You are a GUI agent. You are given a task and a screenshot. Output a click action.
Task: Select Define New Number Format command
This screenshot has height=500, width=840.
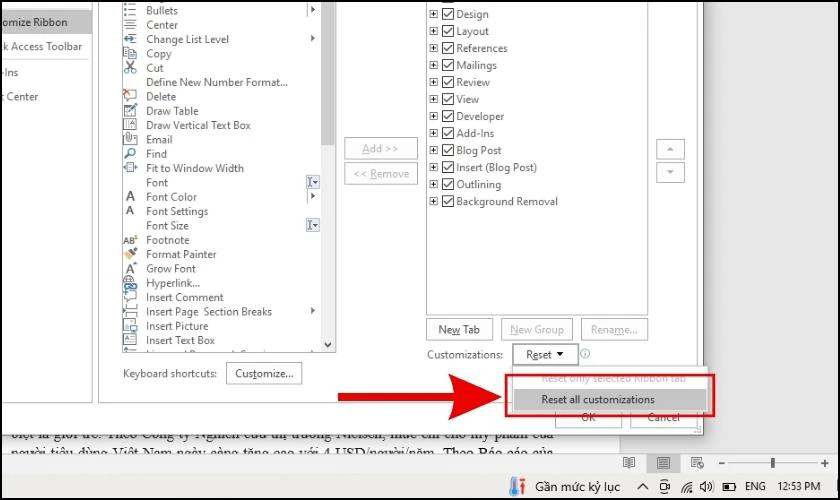pyautogui.click(x=217, y=82)
